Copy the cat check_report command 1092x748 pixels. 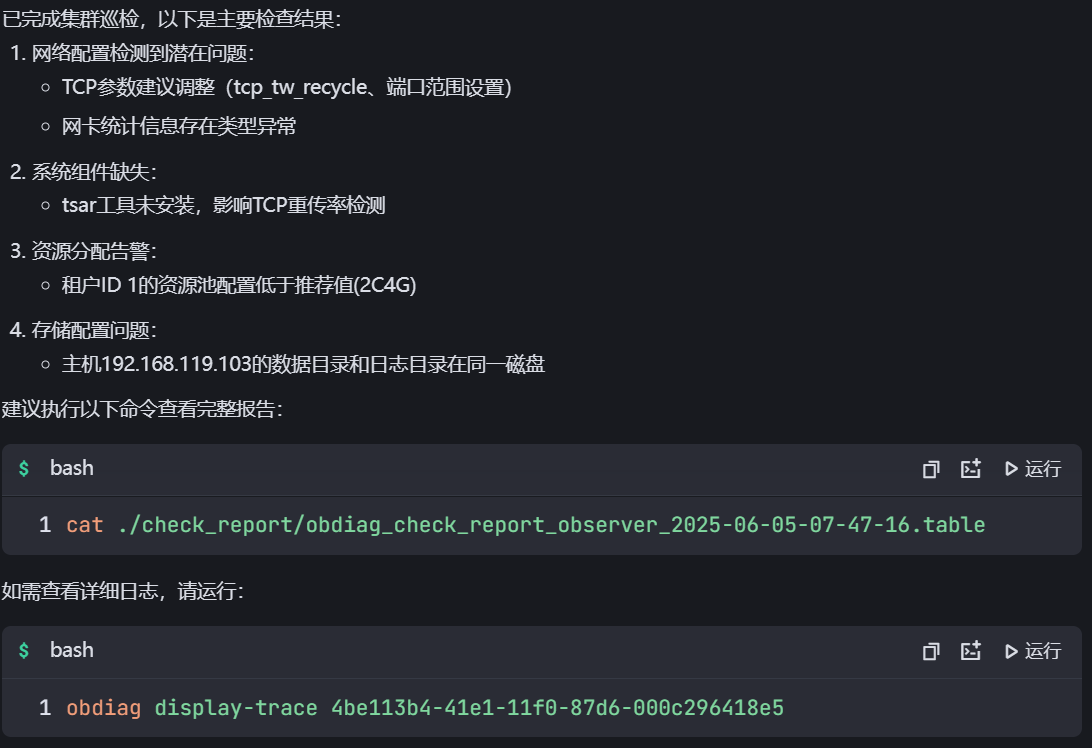click(931, 469)
